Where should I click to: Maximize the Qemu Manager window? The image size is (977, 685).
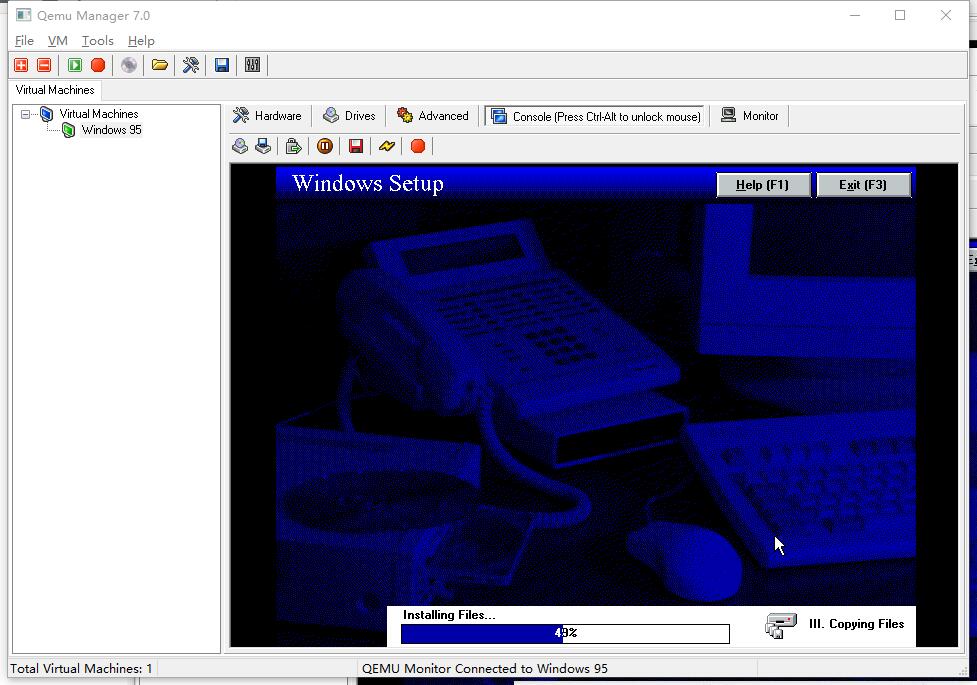[900, 15]
